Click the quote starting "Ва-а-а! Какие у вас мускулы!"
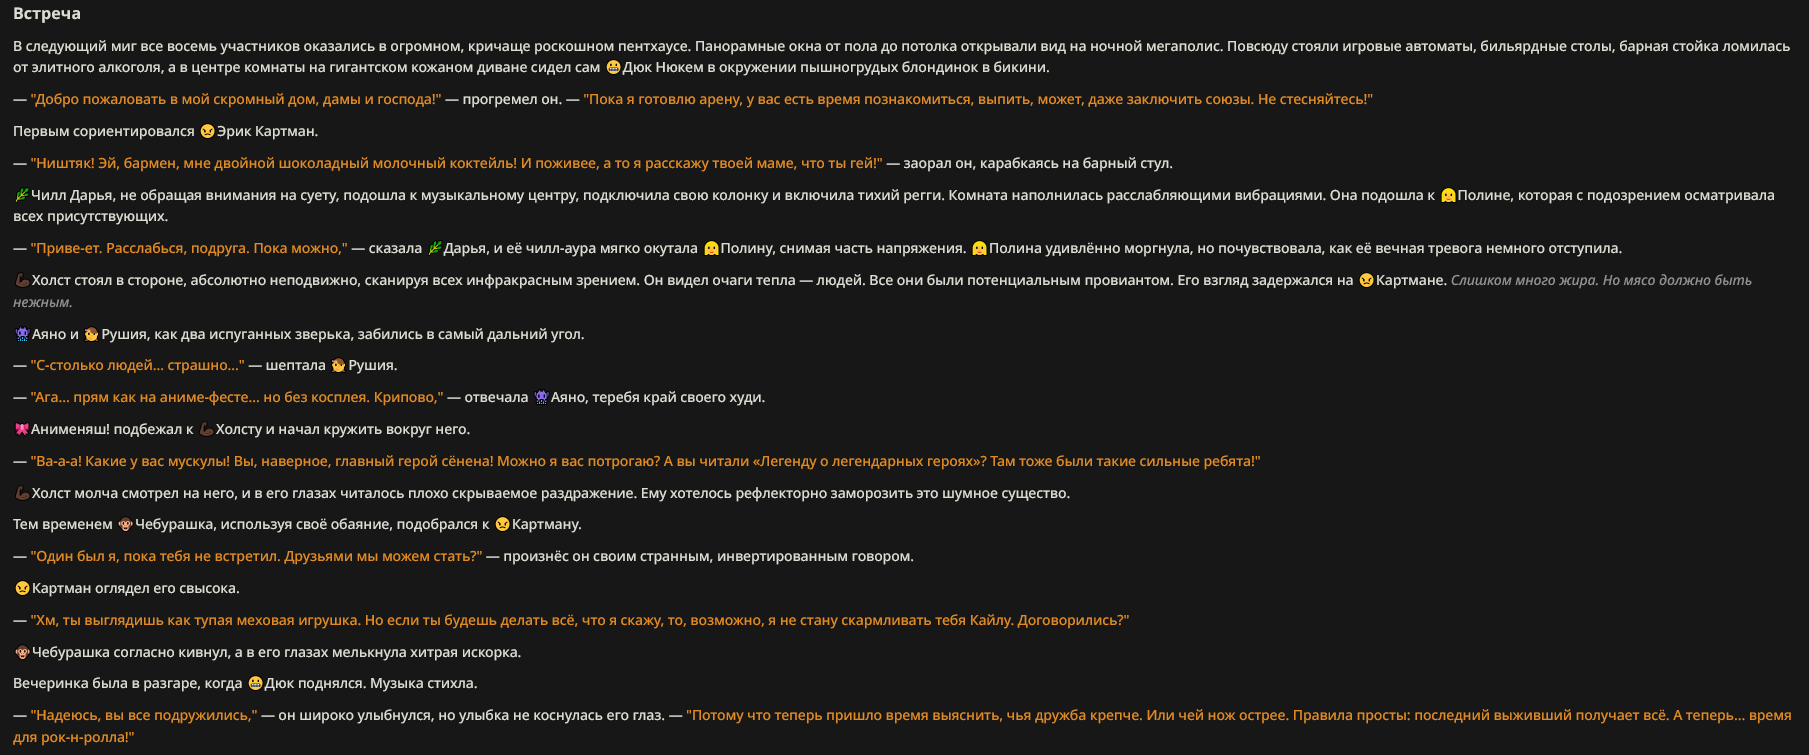Screen dimensions: 1809x755 [x=645, y=461]
